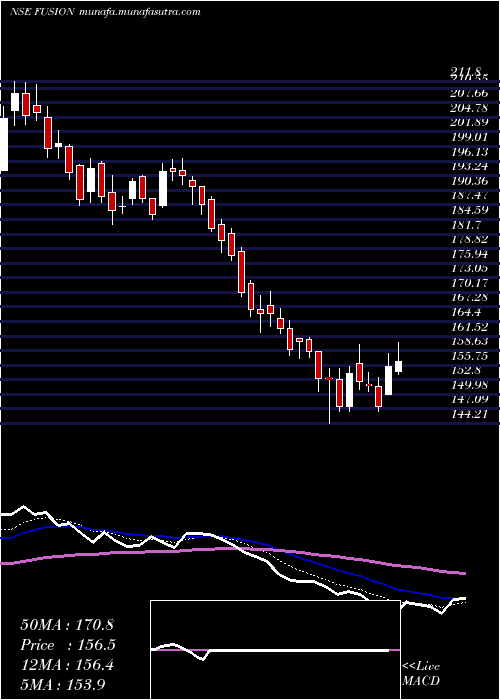
Task: Select the 181.7 price label
Action: (467, 225)
